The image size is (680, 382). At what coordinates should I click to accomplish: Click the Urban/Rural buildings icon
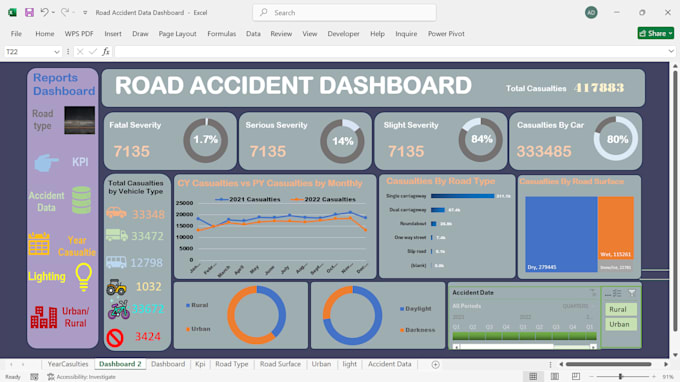[x=44, y=317]
